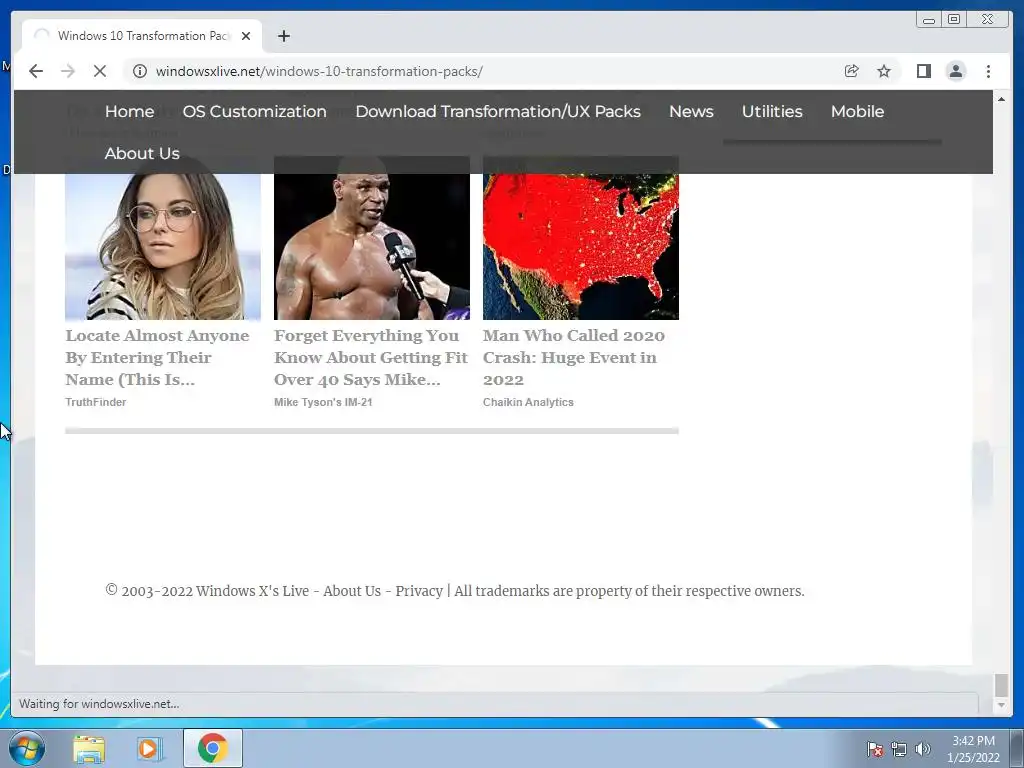Open 'Forget Everything You Know About Getting Fit' link

tap(371, 357)
